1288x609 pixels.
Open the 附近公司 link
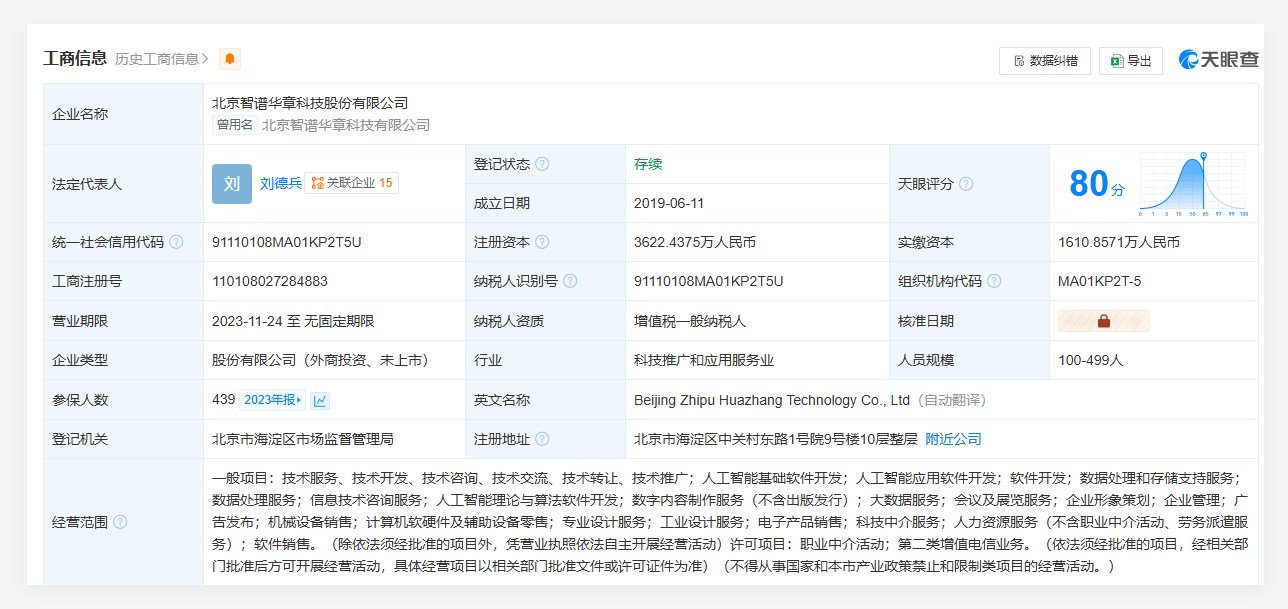(x=952, y=439)
